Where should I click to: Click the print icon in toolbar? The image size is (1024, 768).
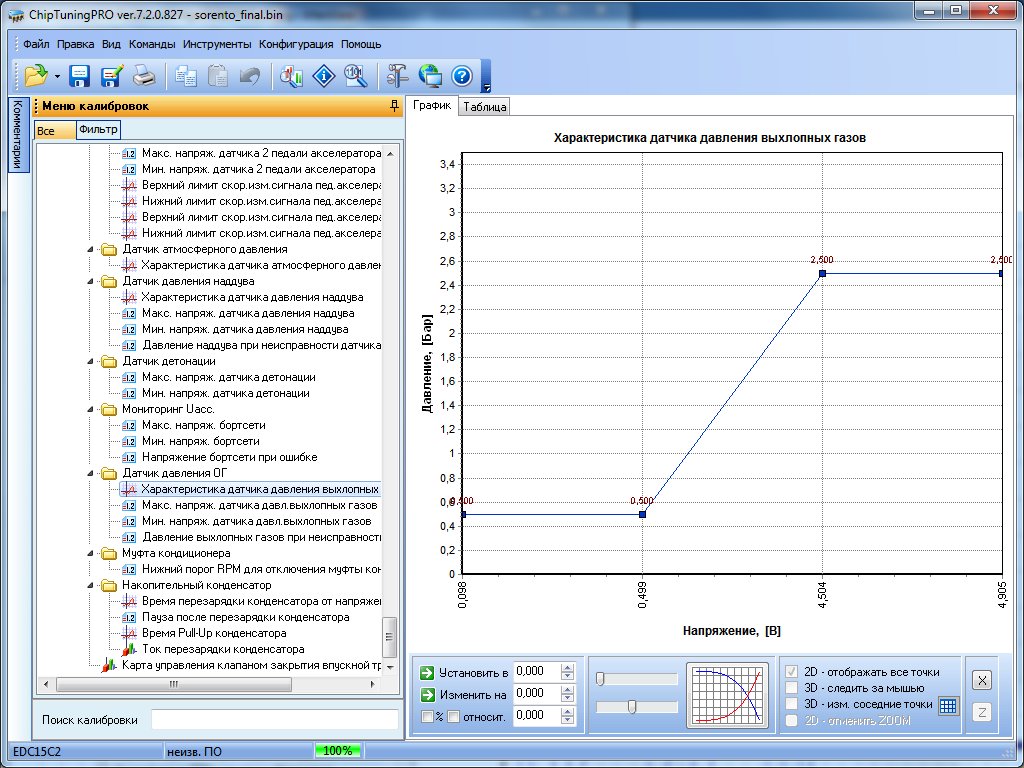tap(144, 75)
